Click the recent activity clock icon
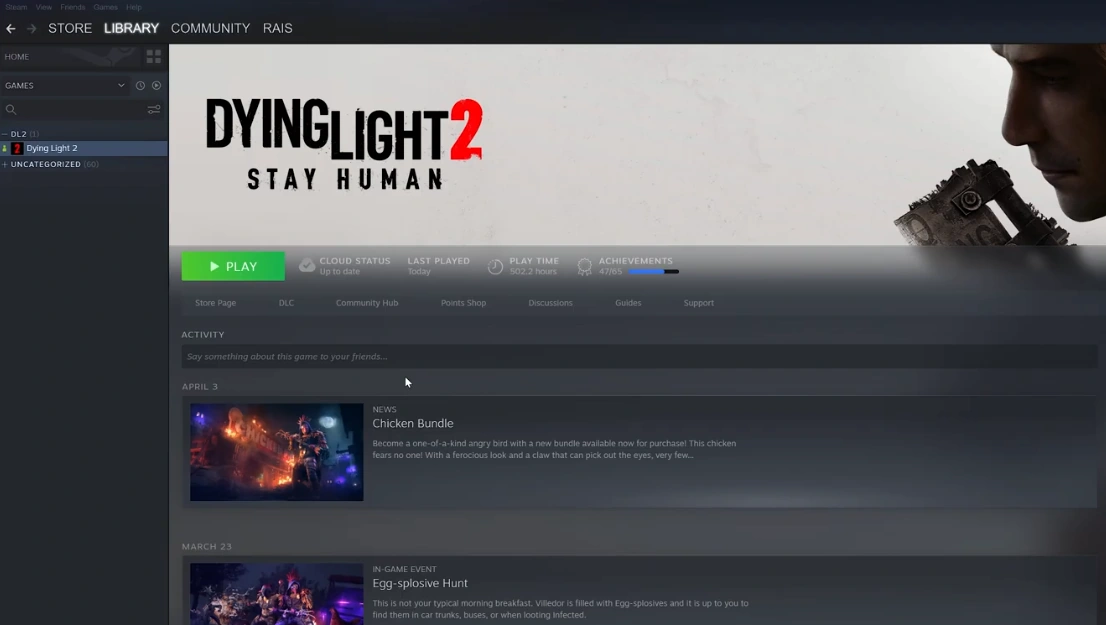This screenshot has height=625, width=1106. coord(140,85)
